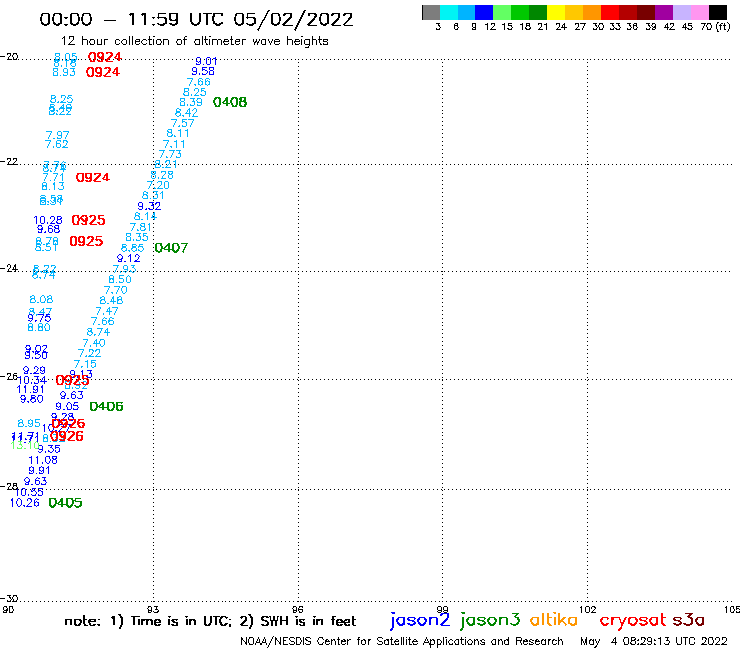Select wave height value "9.05"
This screenshot has height=650, width=740.
(x=67, y=406)
